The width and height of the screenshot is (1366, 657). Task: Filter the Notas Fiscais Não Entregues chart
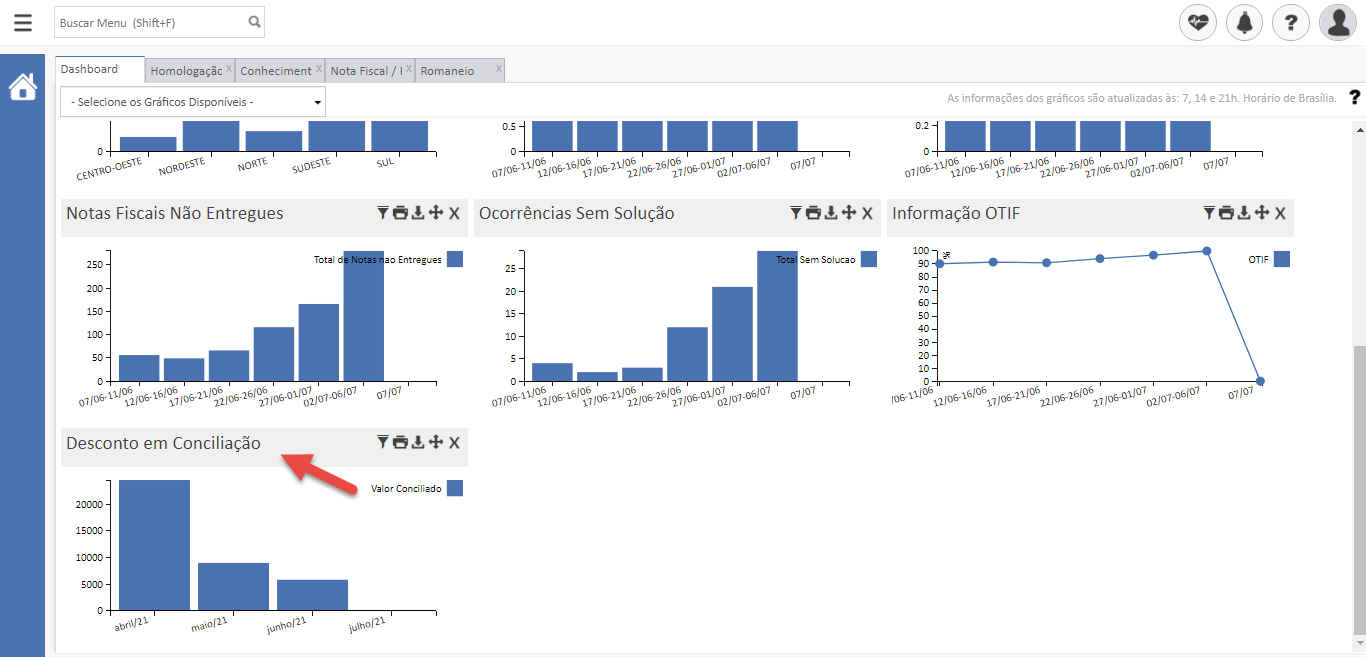[383, 213]
